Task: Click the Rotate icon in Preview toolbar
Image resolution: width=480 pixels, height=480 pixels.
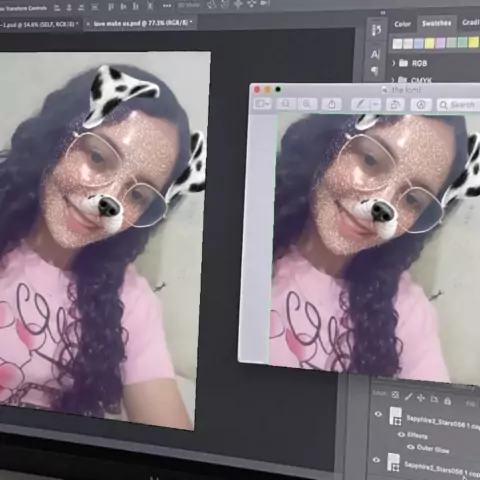Action: click(395, 105)
